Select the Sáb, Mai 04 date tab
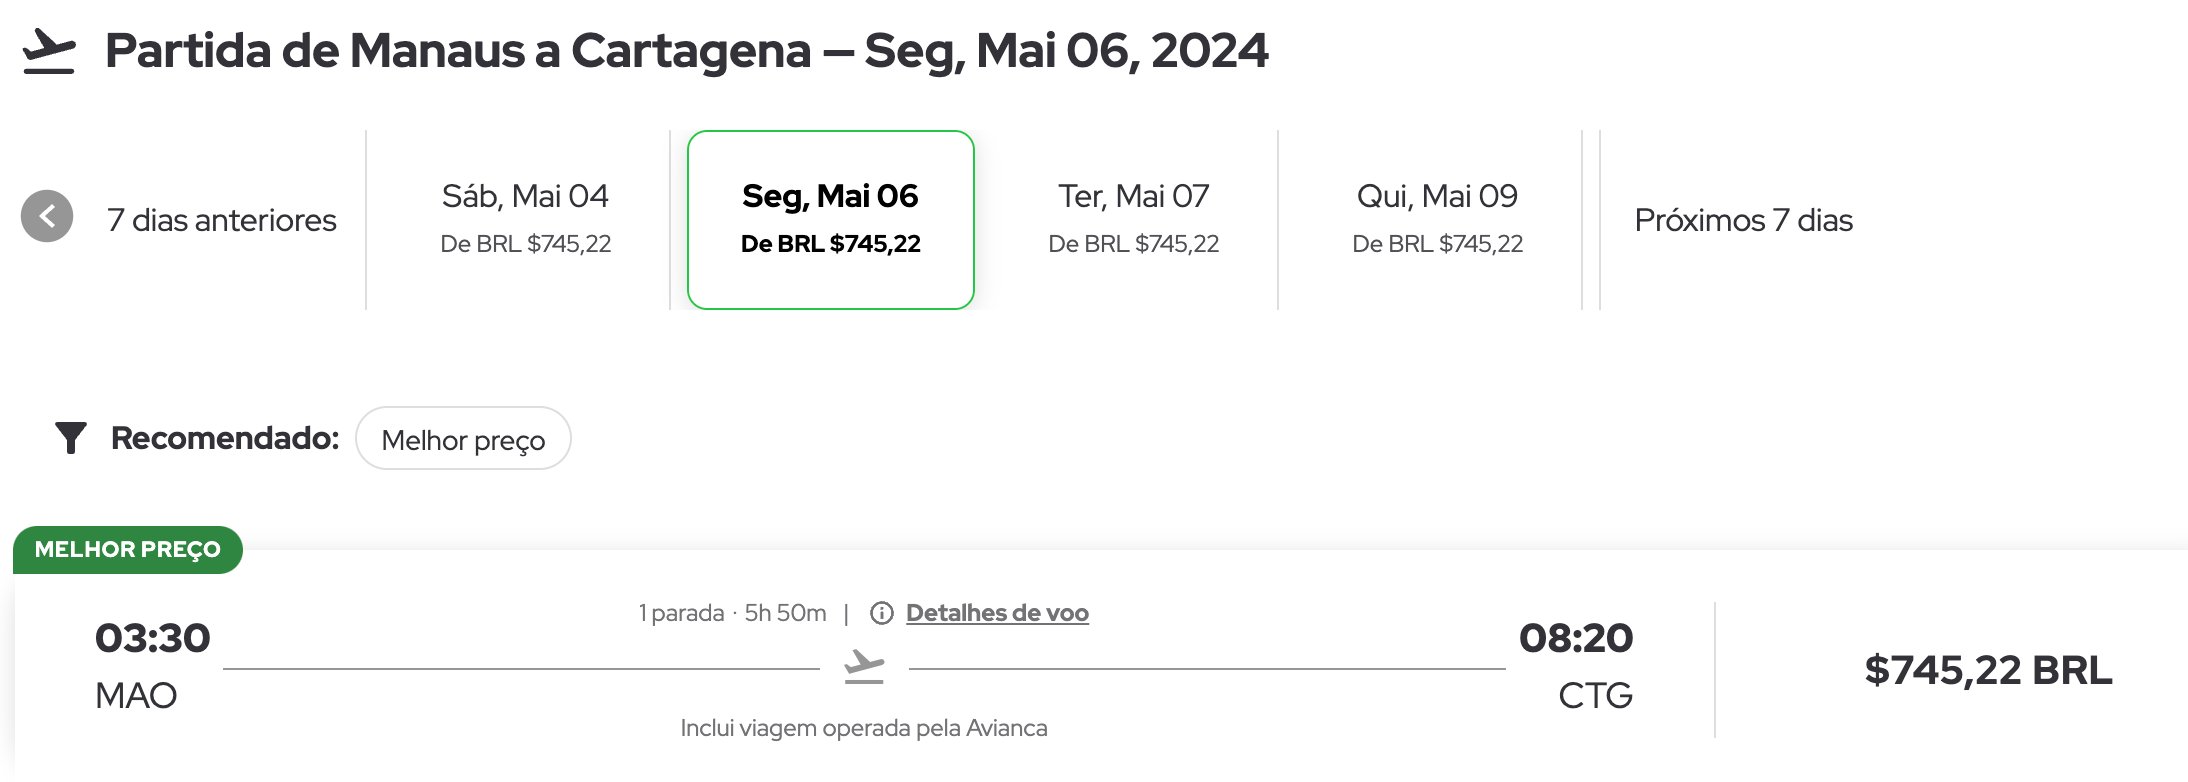Viewport: 2188px width, 782px height. point(526,219)
